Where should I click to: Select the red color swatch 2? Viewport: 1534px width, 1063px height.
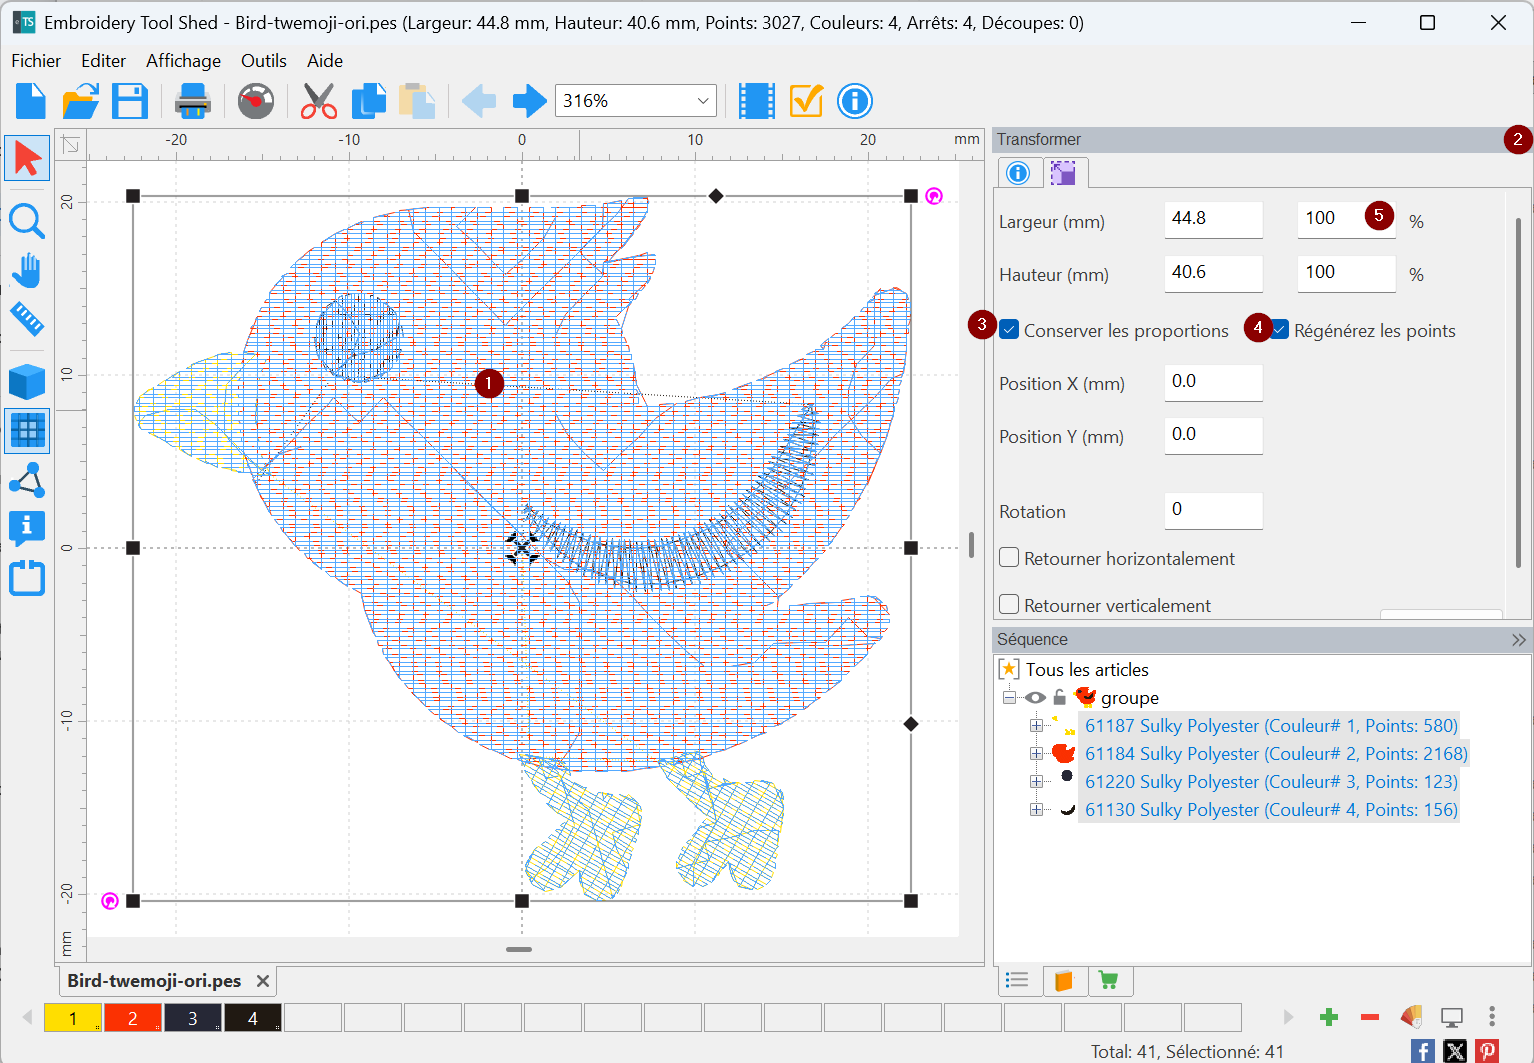[x=132, y=1018]
